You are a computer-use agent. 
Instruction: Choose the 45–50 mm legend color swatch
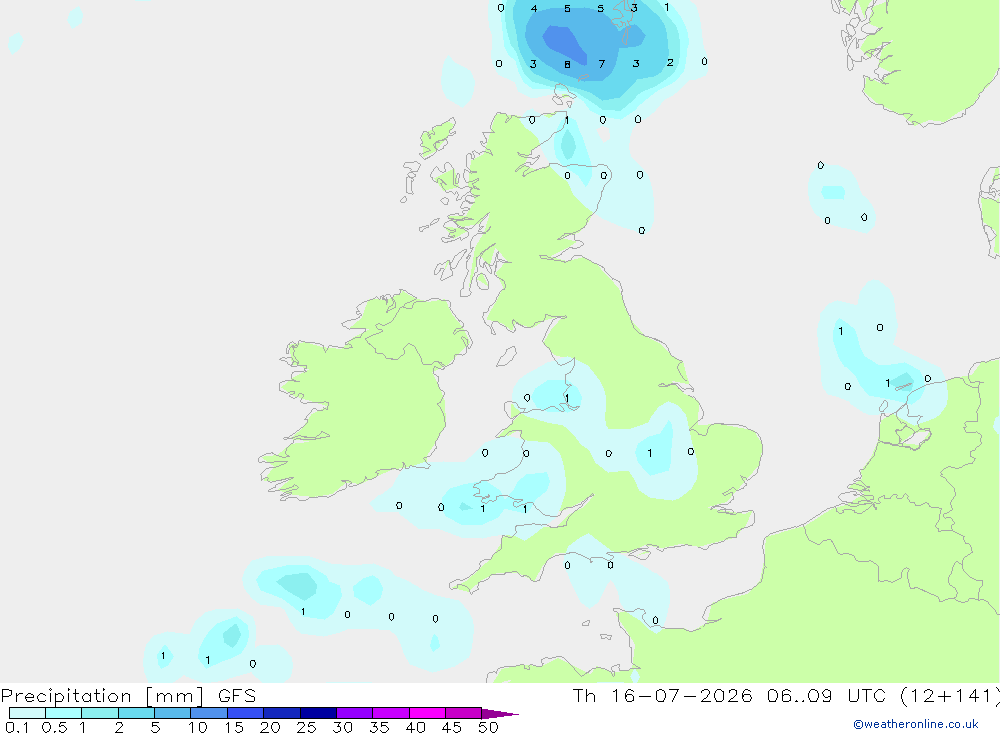coord(463,713)
